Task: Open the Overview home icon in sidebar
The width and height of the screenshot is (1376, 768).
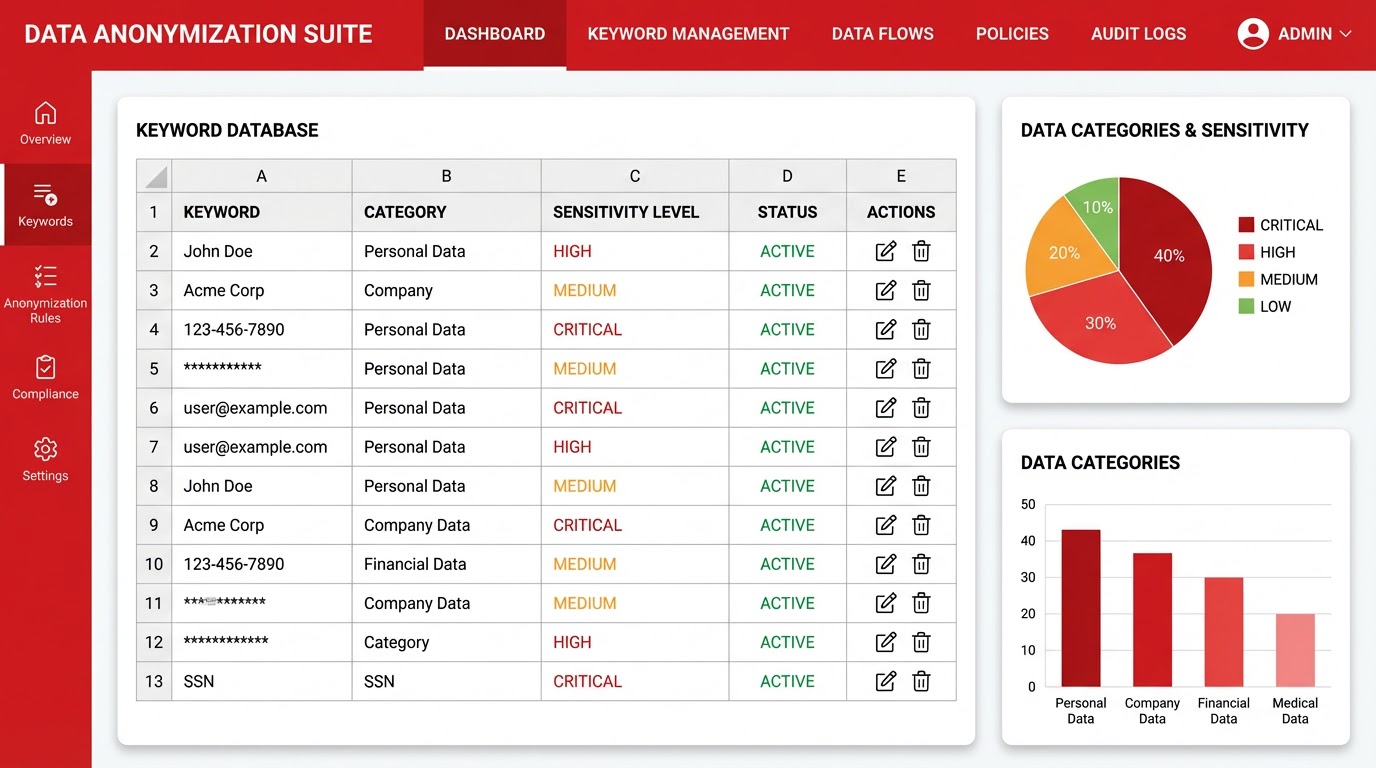Action: (x=45, y=113)
